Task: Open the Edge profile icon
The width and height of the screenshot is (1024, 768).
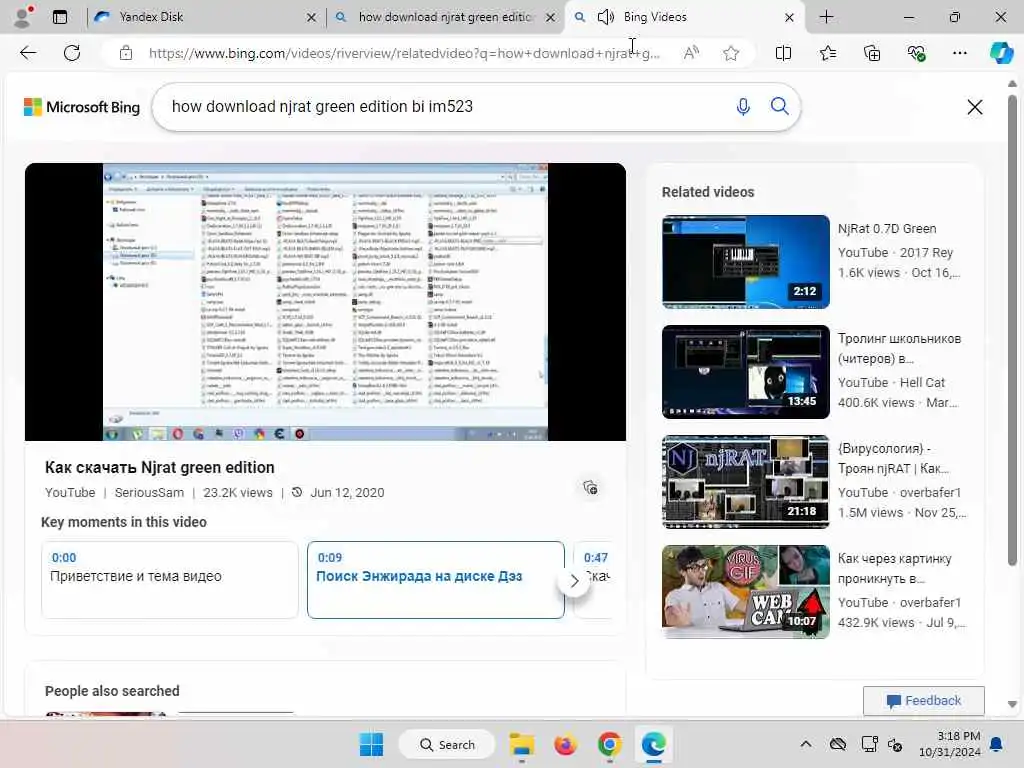Action: pyautogui.click(x=23, y=16)
